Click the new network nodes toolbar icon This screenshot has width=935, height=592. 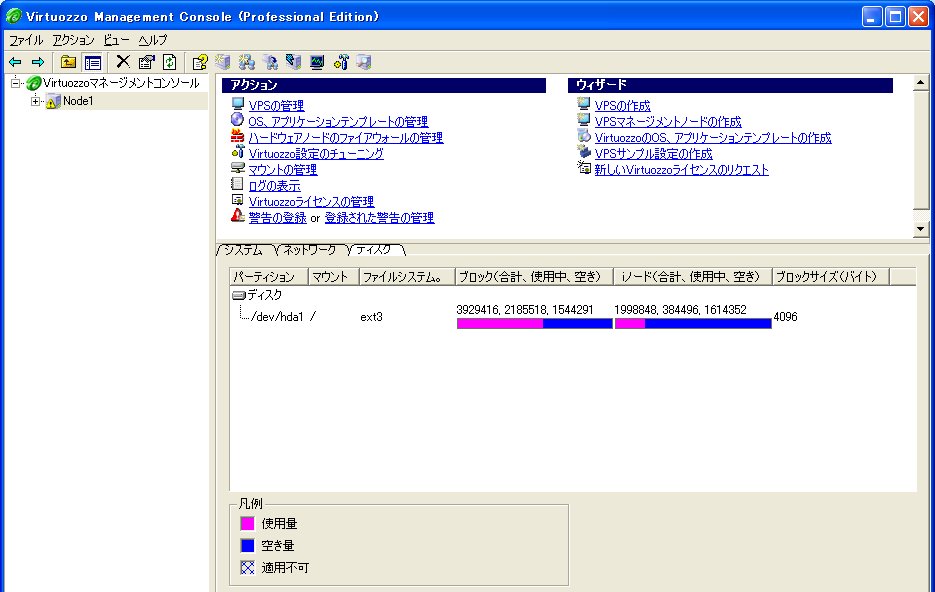[x=246, y=62]
